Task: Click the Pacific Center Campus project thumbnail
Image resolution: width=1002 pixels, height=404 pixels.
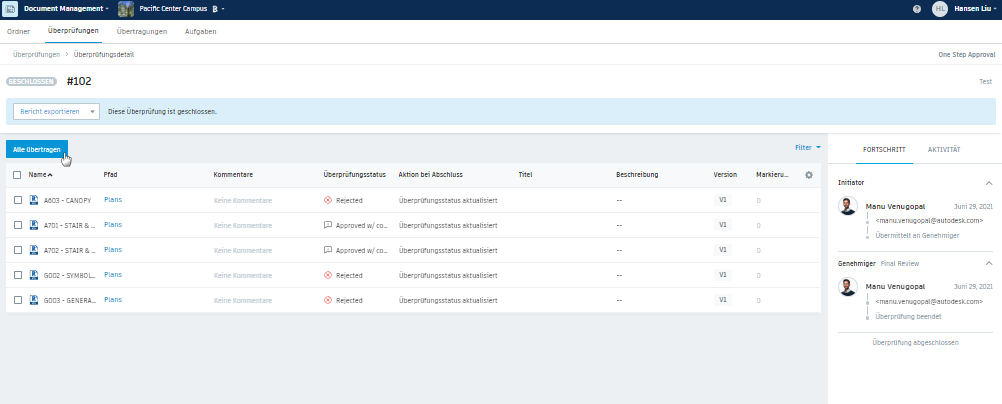Action: coord(126,9)
